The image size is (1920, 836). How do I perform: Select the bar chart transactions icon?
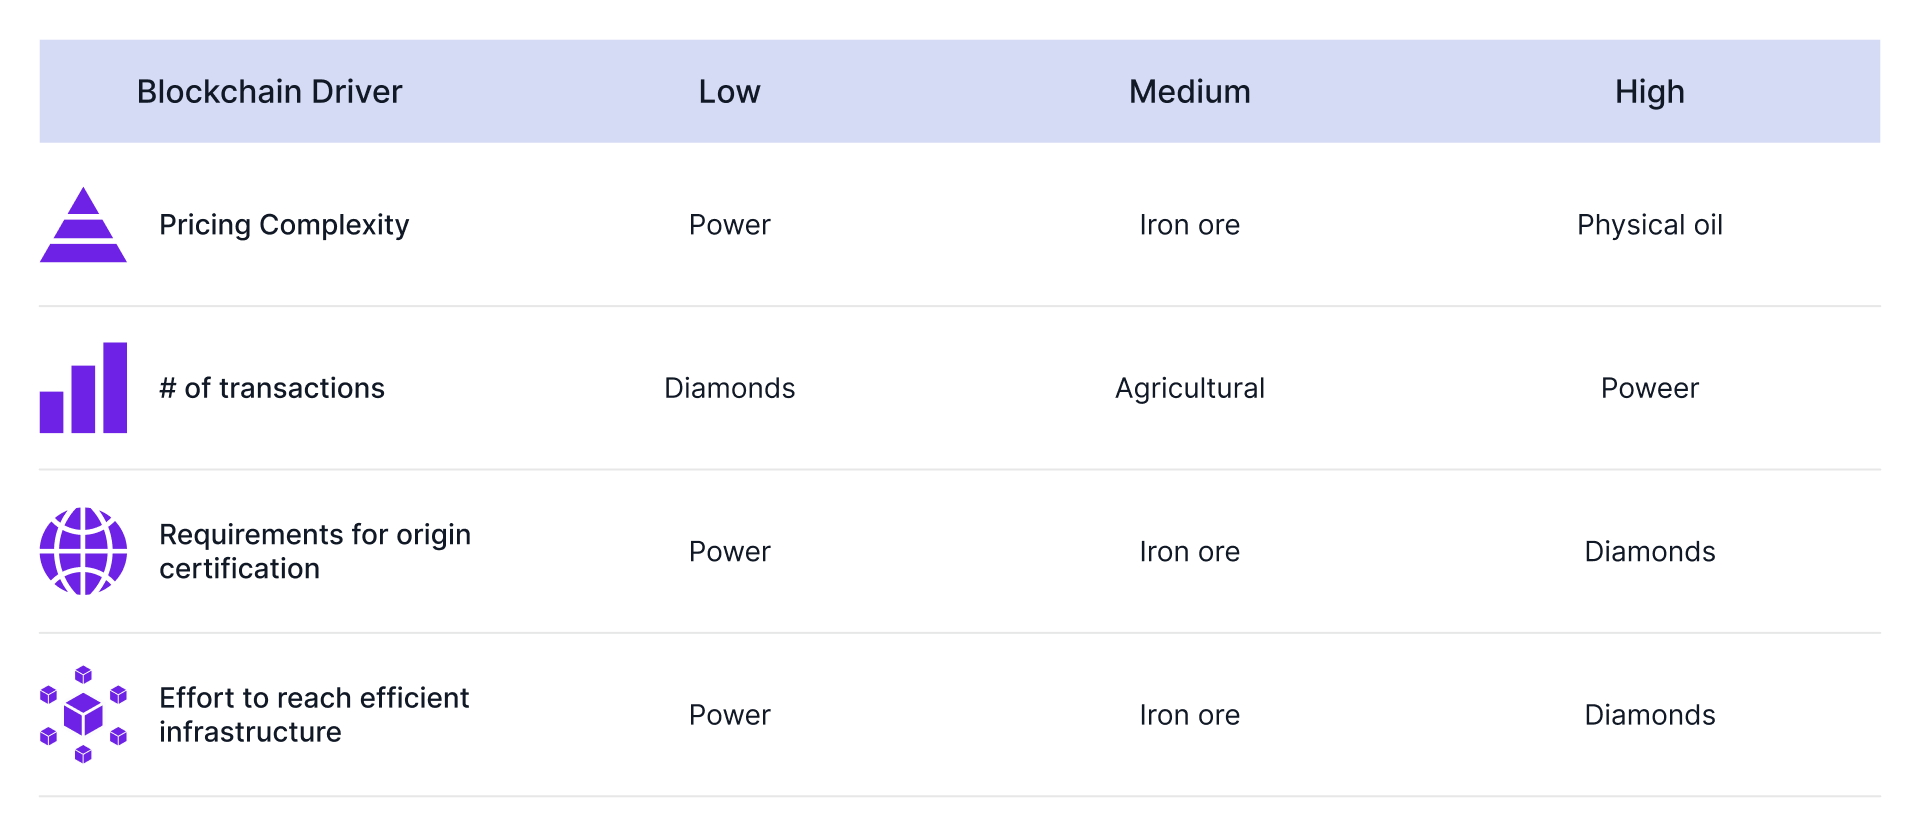coord(83,388)
